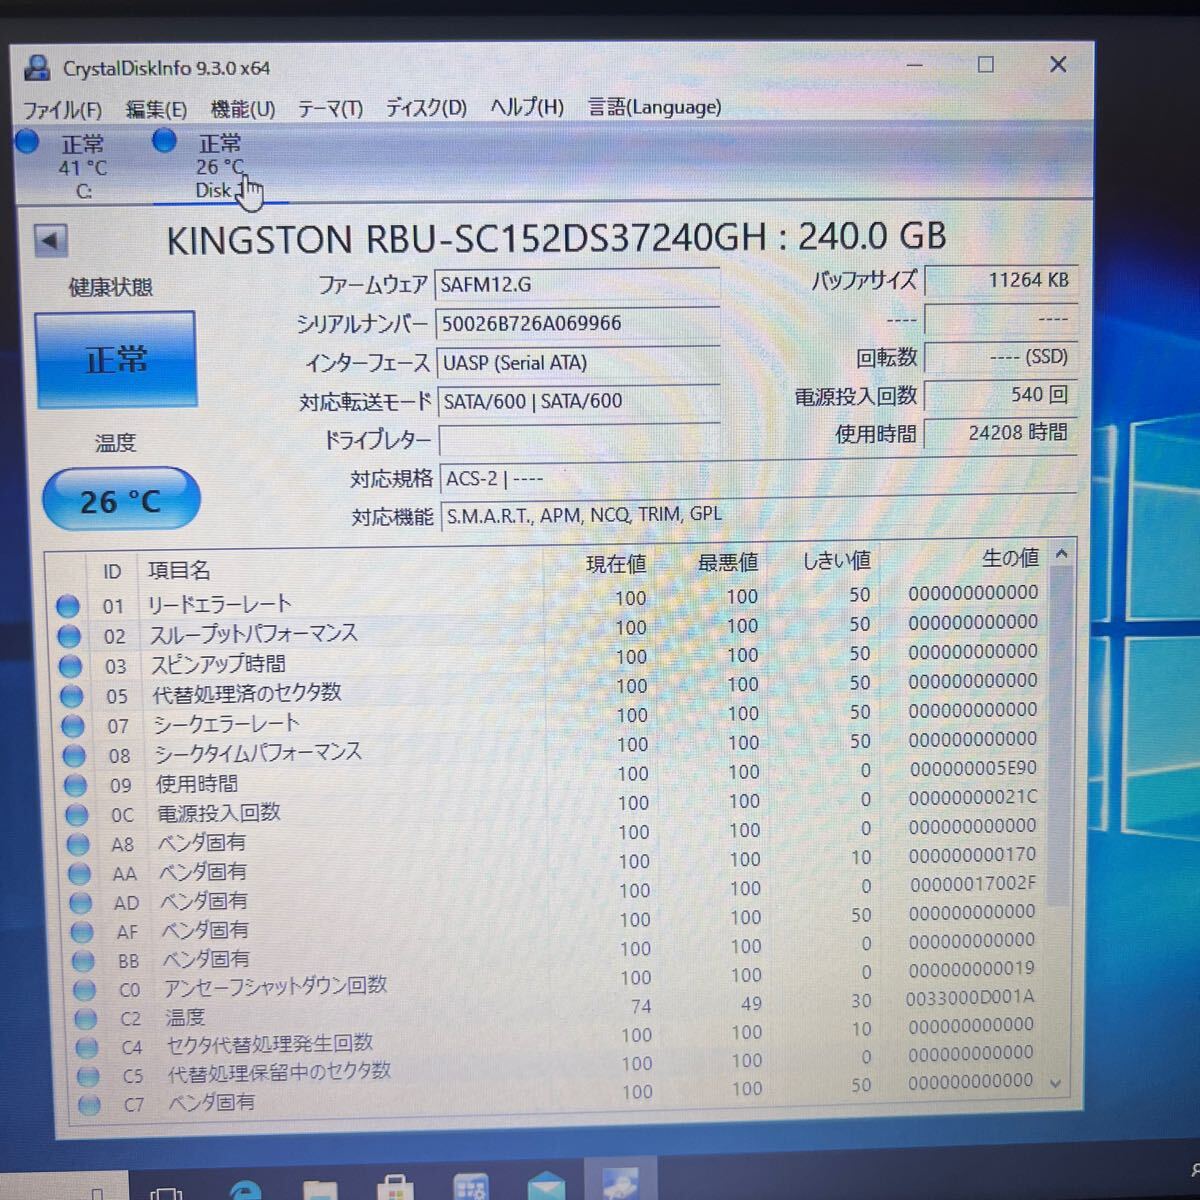Click the status dot for 03 スピンアップ時間
The height and width of the screenshot is (1200, 1200).
click(x=70, y=666)
